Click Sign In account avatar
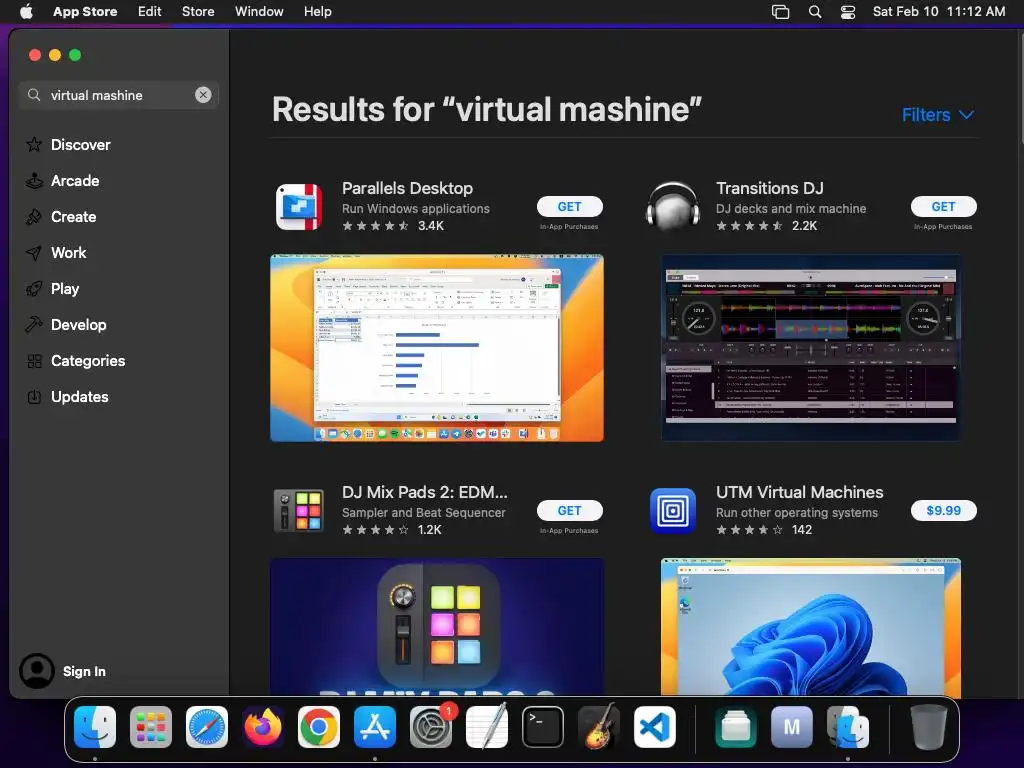The height and width of the screenshot is (768, 1024). [x=37, y=671]
